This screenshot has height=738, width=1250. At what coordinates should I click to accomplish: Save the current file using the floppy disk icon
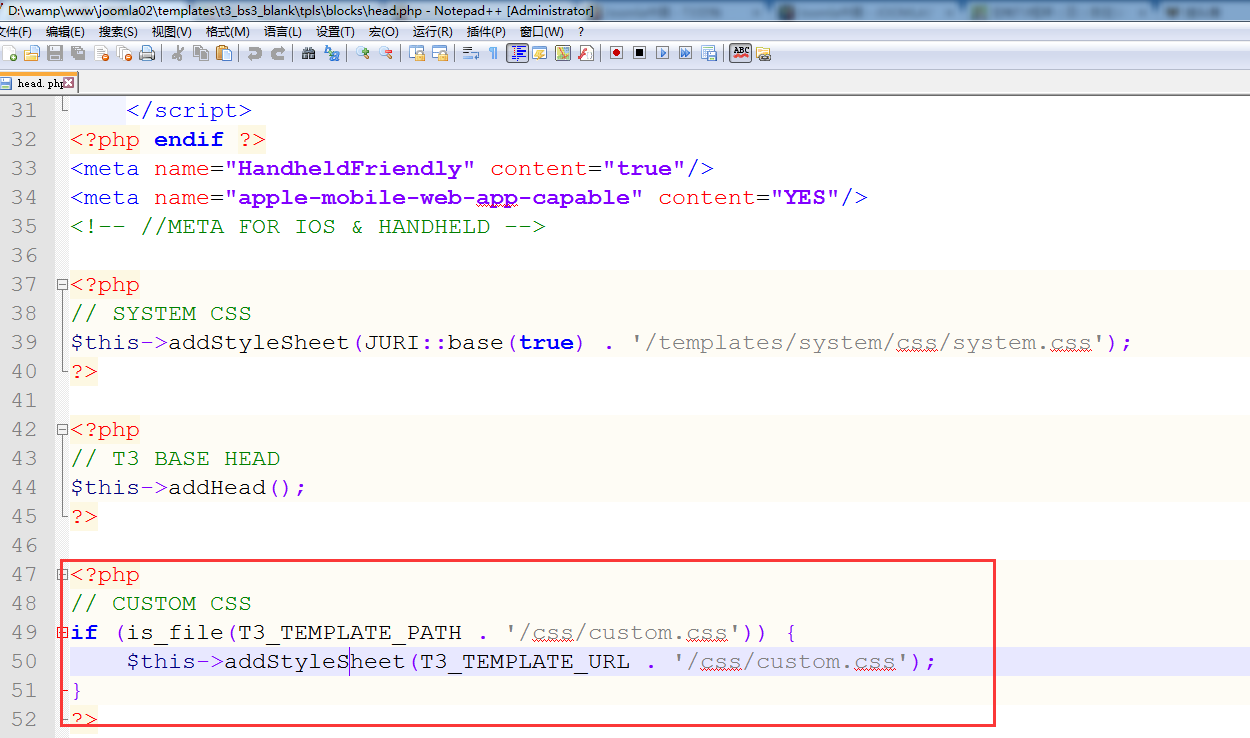[x=55, y=53]
